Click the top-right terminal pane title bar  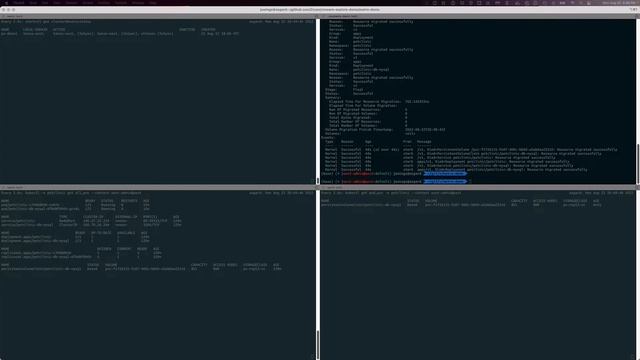tap(478, 16)
